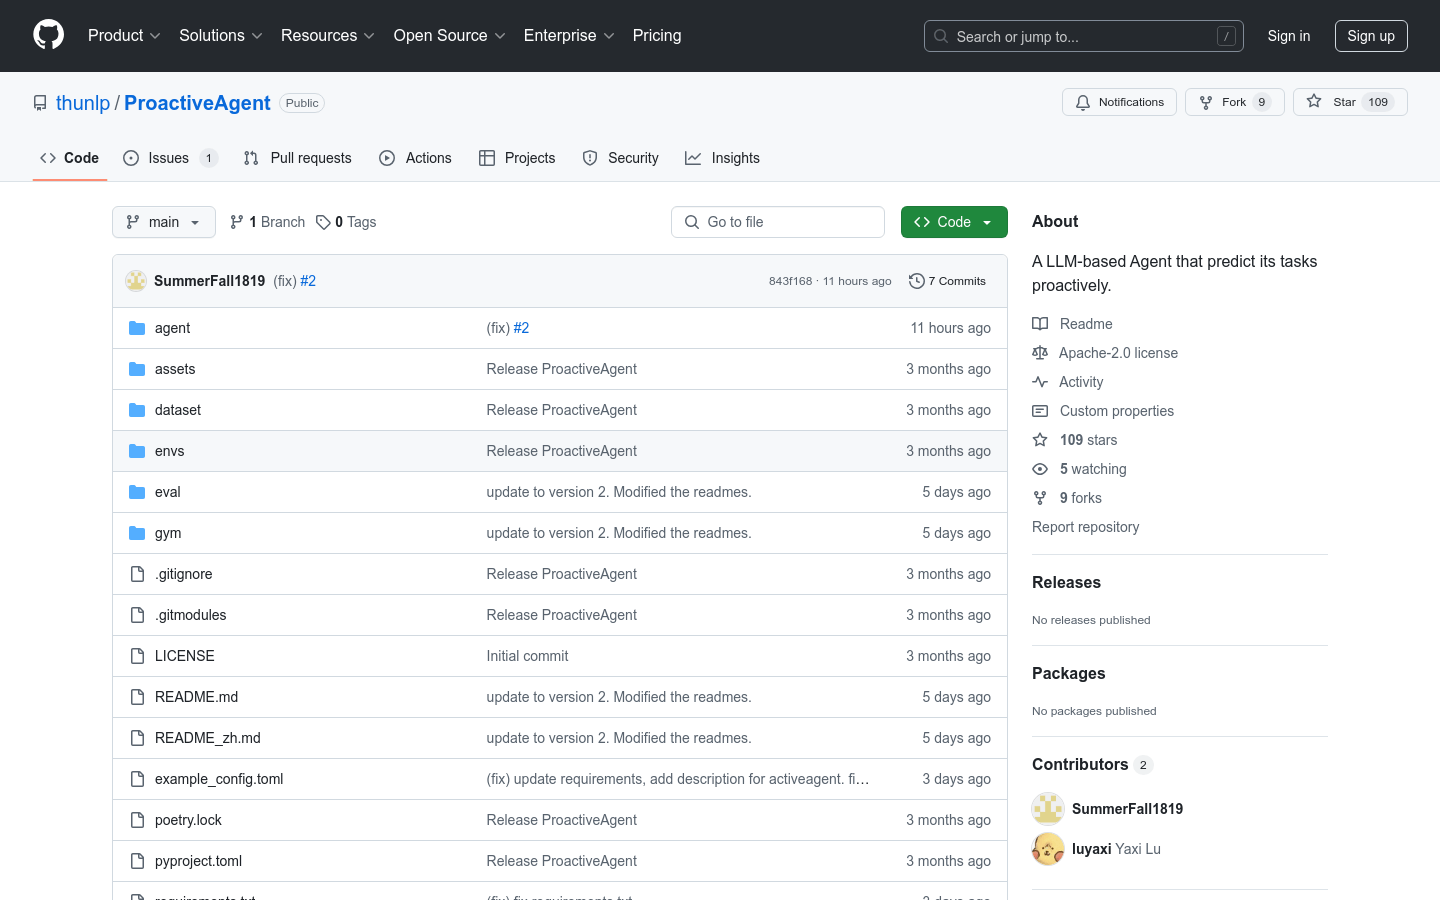The image size is (1440, 900).
Task: Open the example_config.toml file
Action: point(219,779)
